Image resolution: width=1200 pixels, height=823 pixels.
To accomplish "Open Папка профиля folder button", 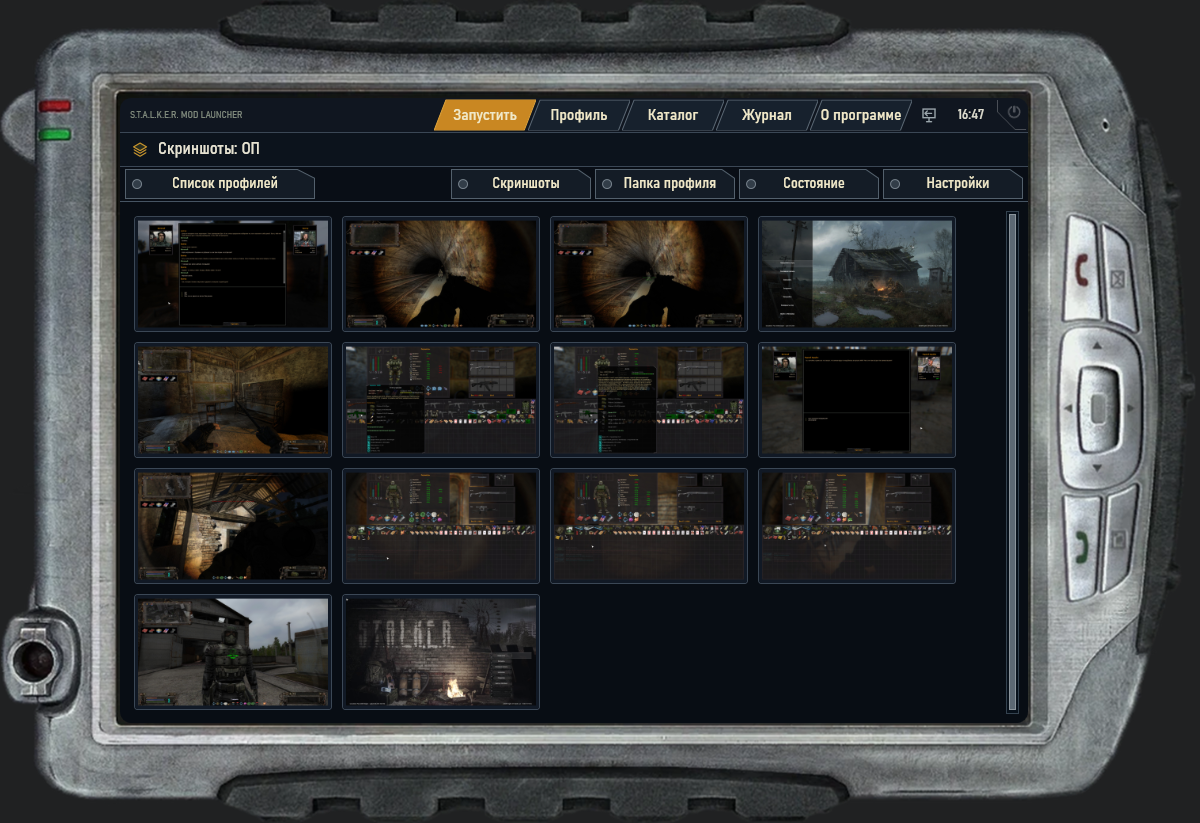I will (665, 184).
